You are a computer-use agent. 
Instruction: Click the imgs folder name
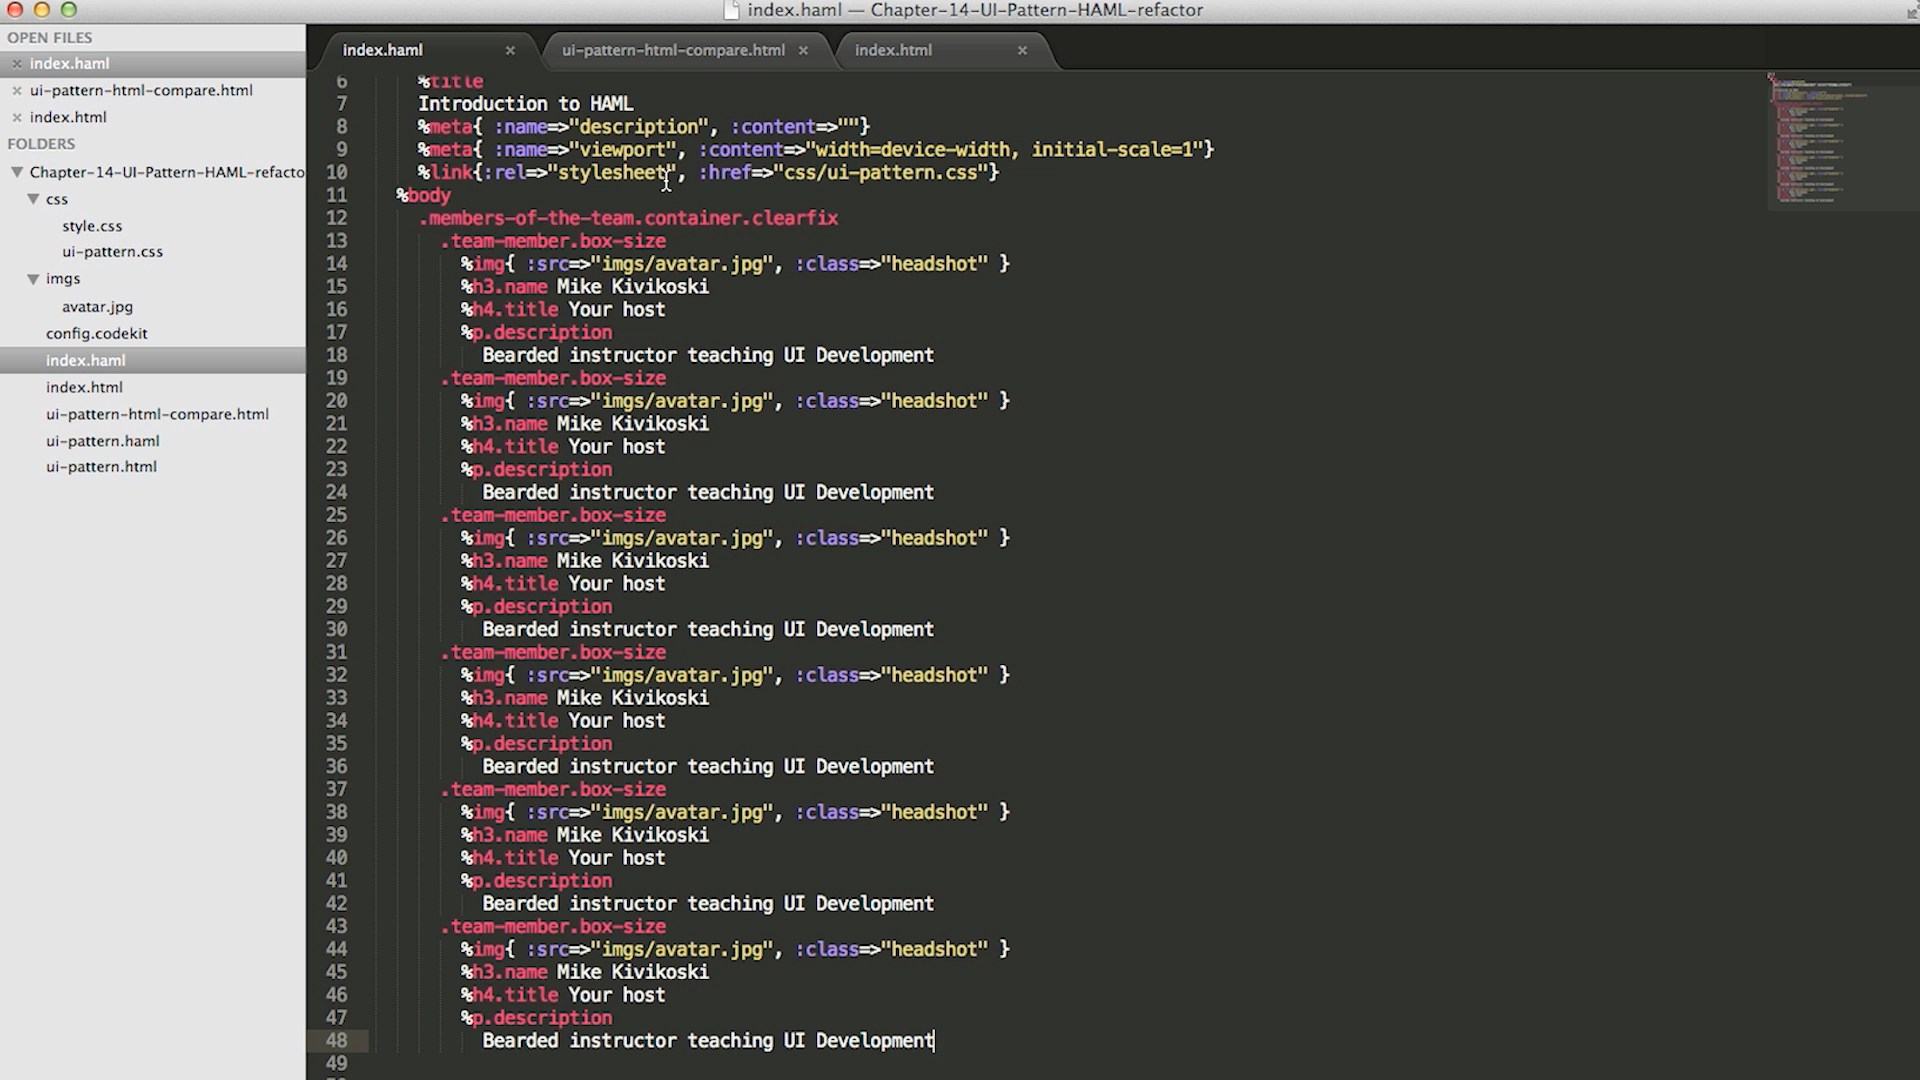tap(63, 279)
